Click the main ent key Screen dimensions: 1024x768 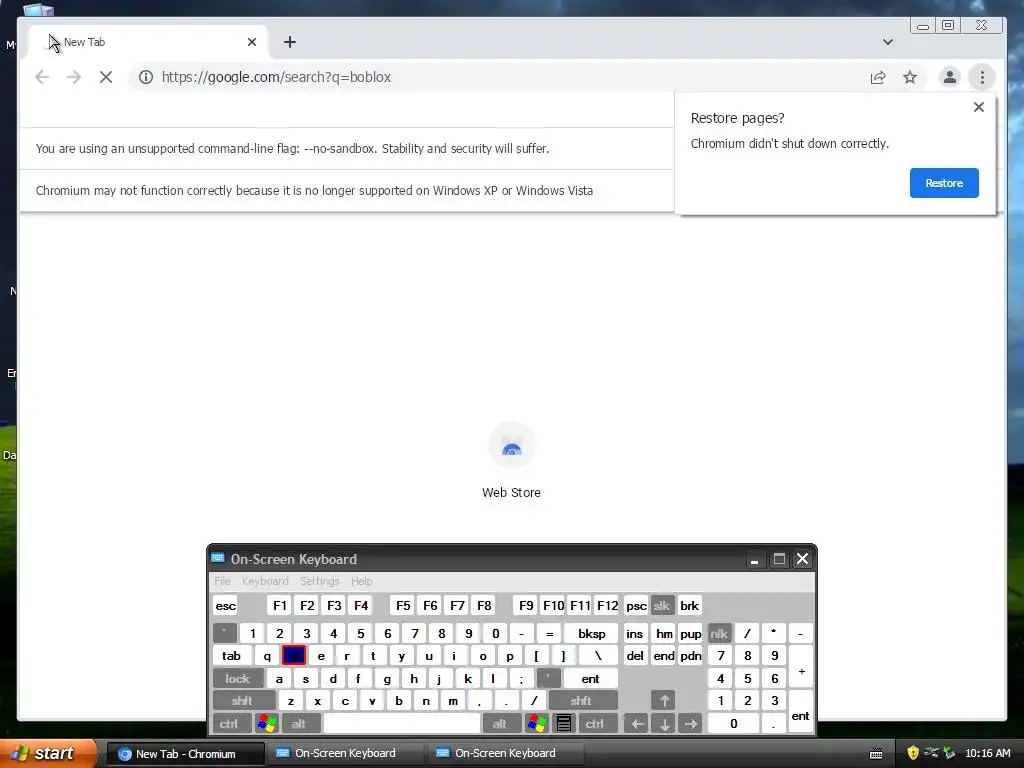[x=590, y=679]
